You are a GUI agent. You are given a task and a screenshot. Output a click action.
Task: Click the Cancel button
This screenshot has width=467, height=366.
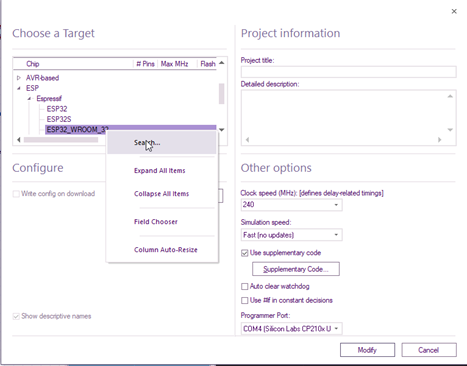(x=429, y=350)
